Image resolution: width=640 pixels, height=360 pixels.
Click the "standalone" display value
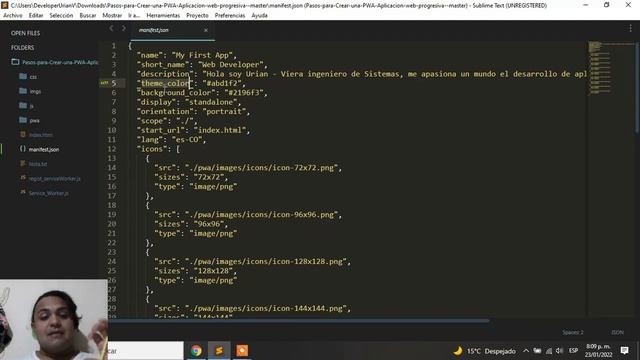[x=211, y=102]
